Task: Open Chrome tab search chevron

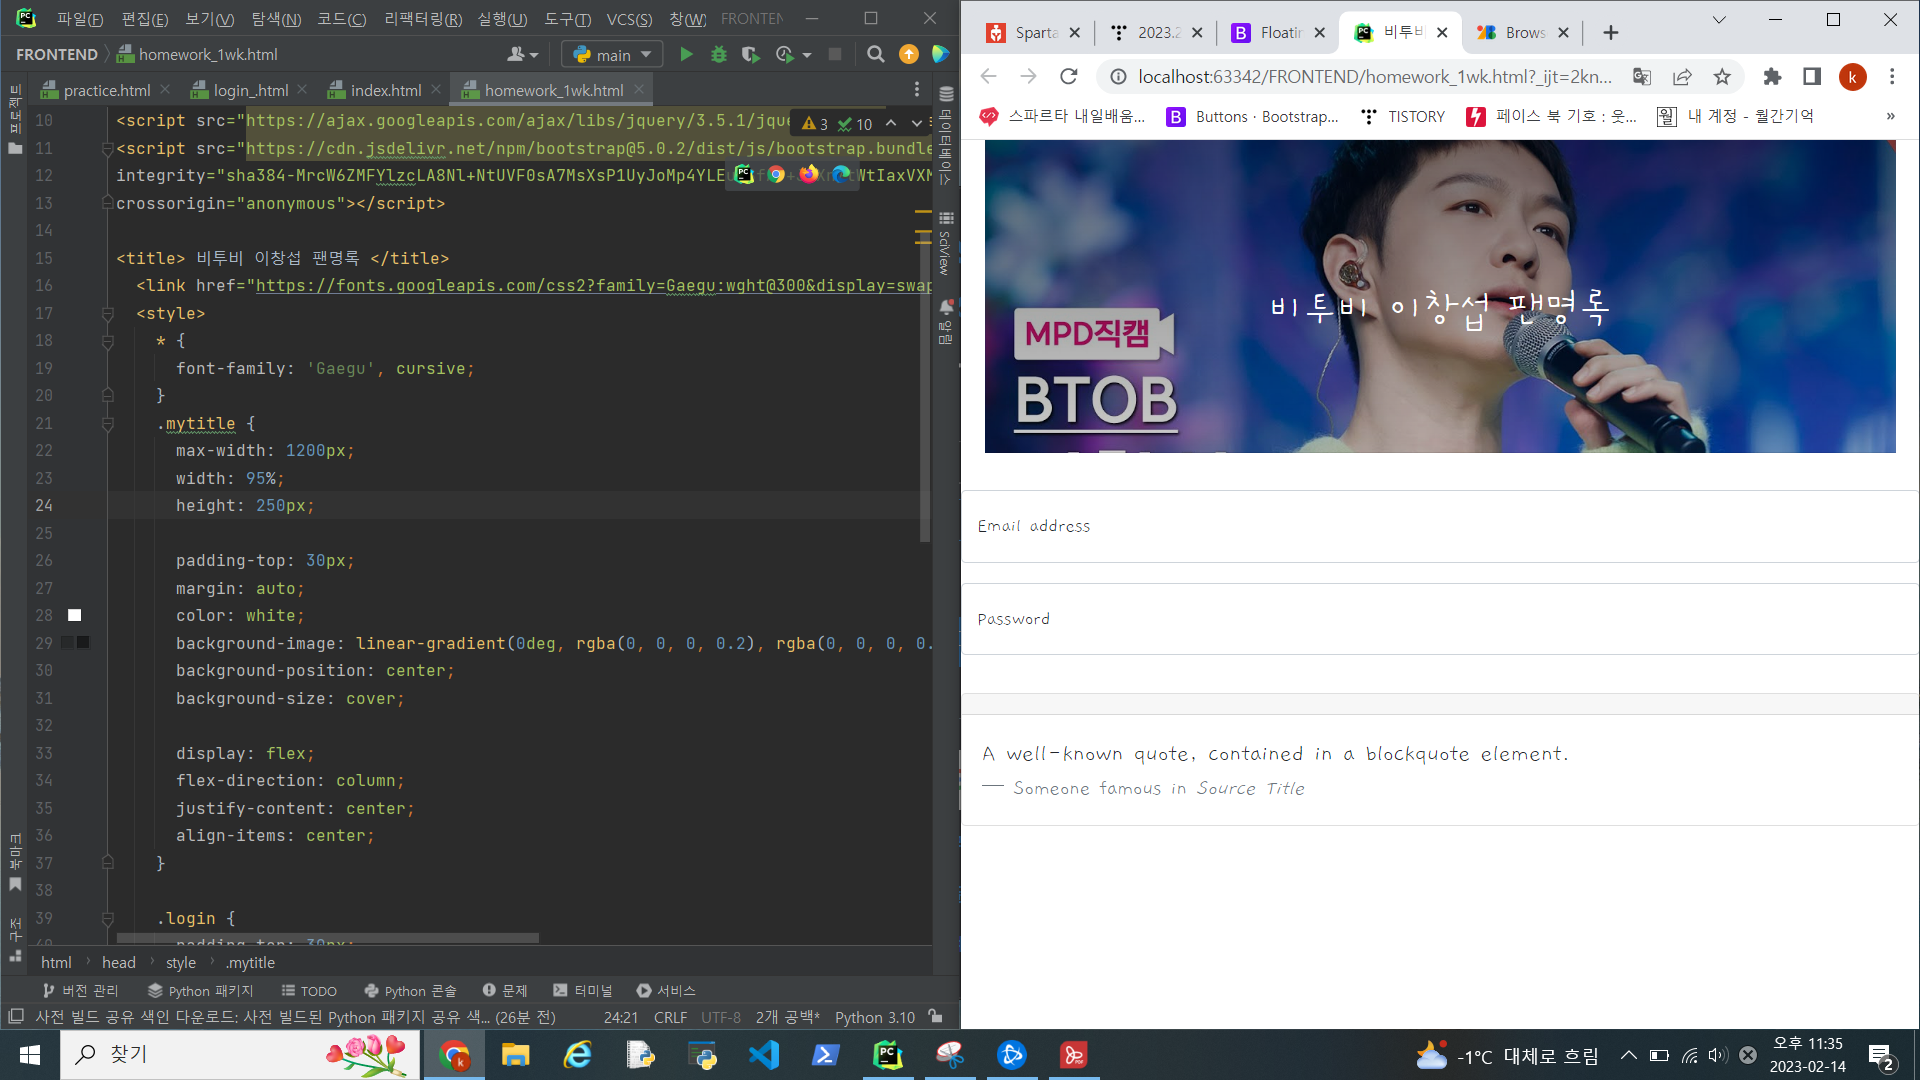Action: coord(1719,19)
